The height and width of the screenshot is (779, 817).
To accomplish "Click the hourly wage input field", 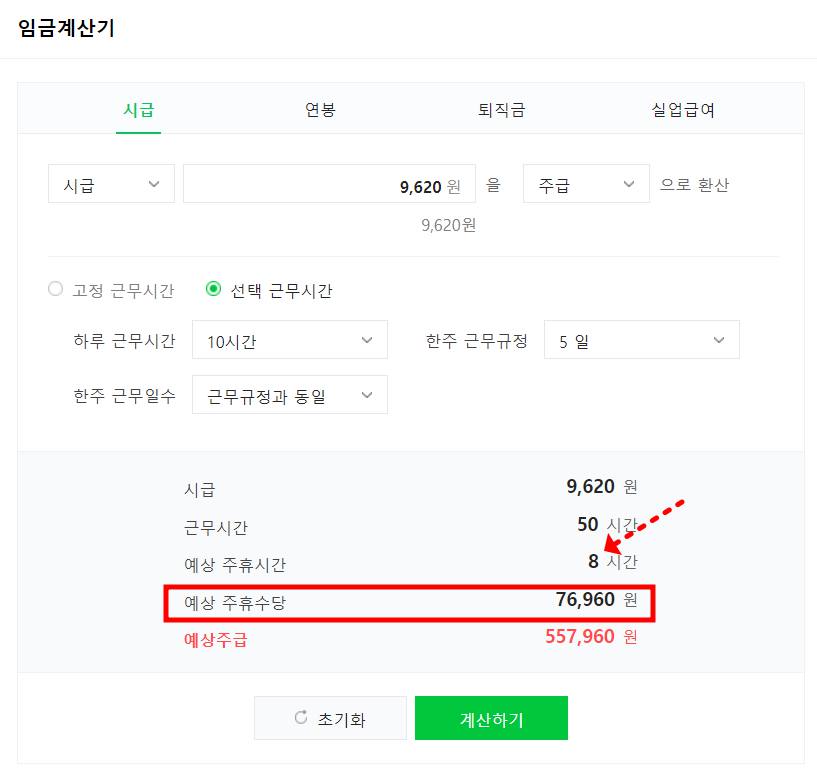I will (x=328, y=183).
